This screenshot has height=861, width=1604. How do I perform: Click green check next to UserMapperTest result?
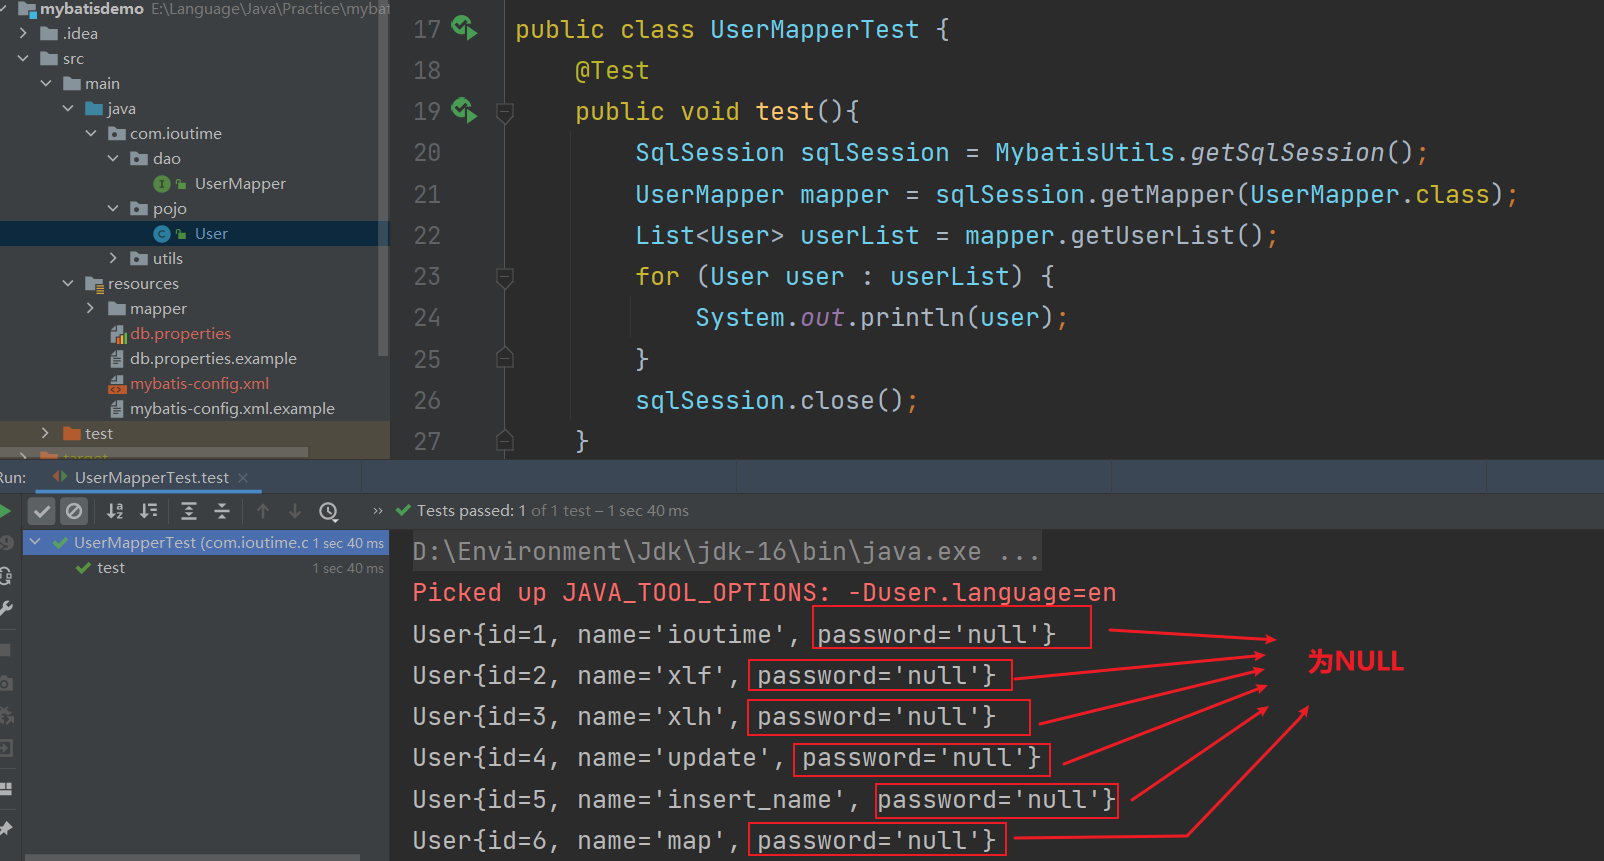tap(61, 543)
